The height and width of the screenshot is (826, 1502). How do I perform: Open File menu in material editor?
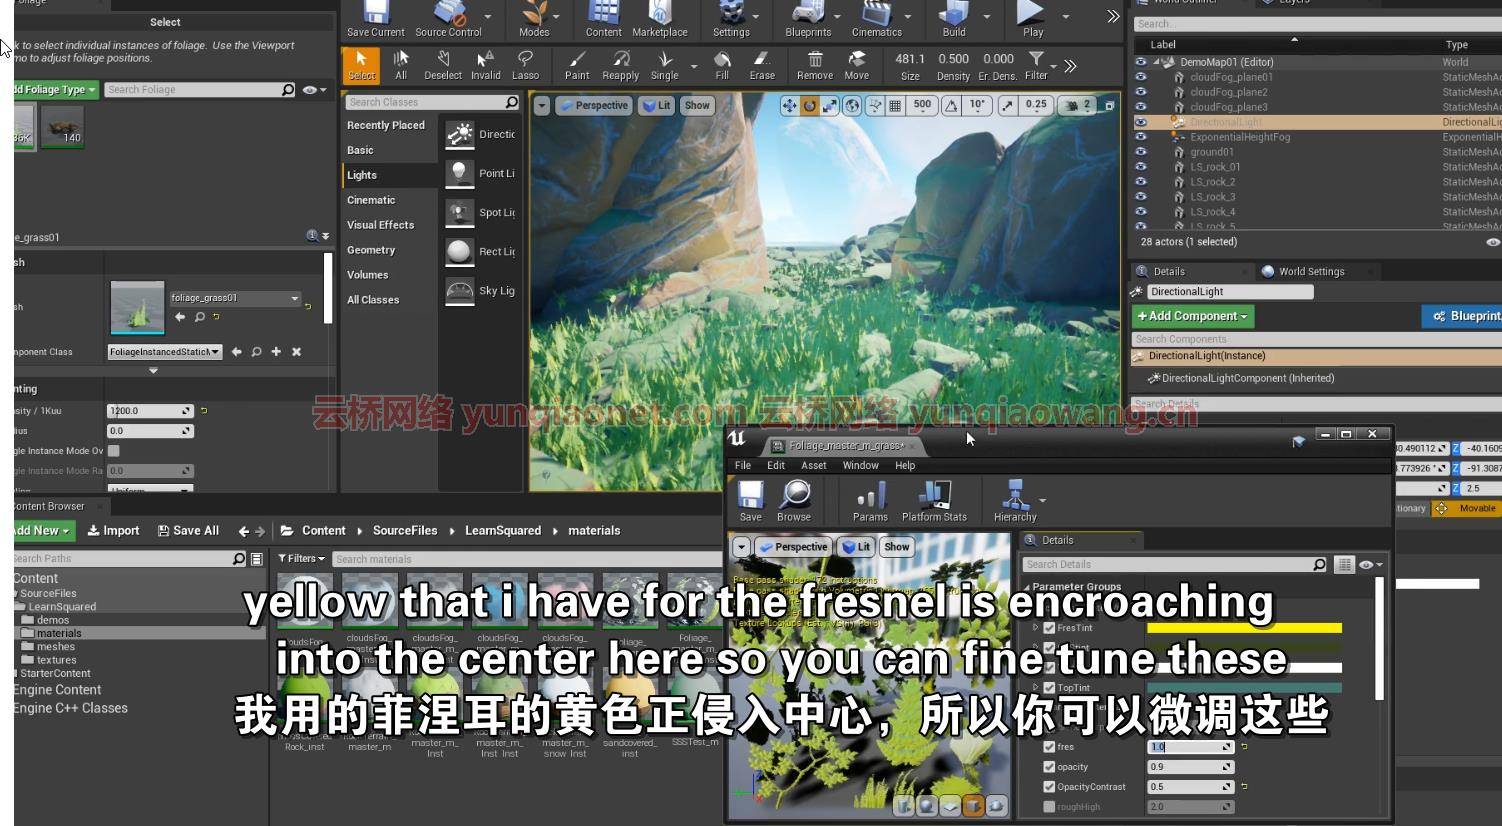[743, 466]
